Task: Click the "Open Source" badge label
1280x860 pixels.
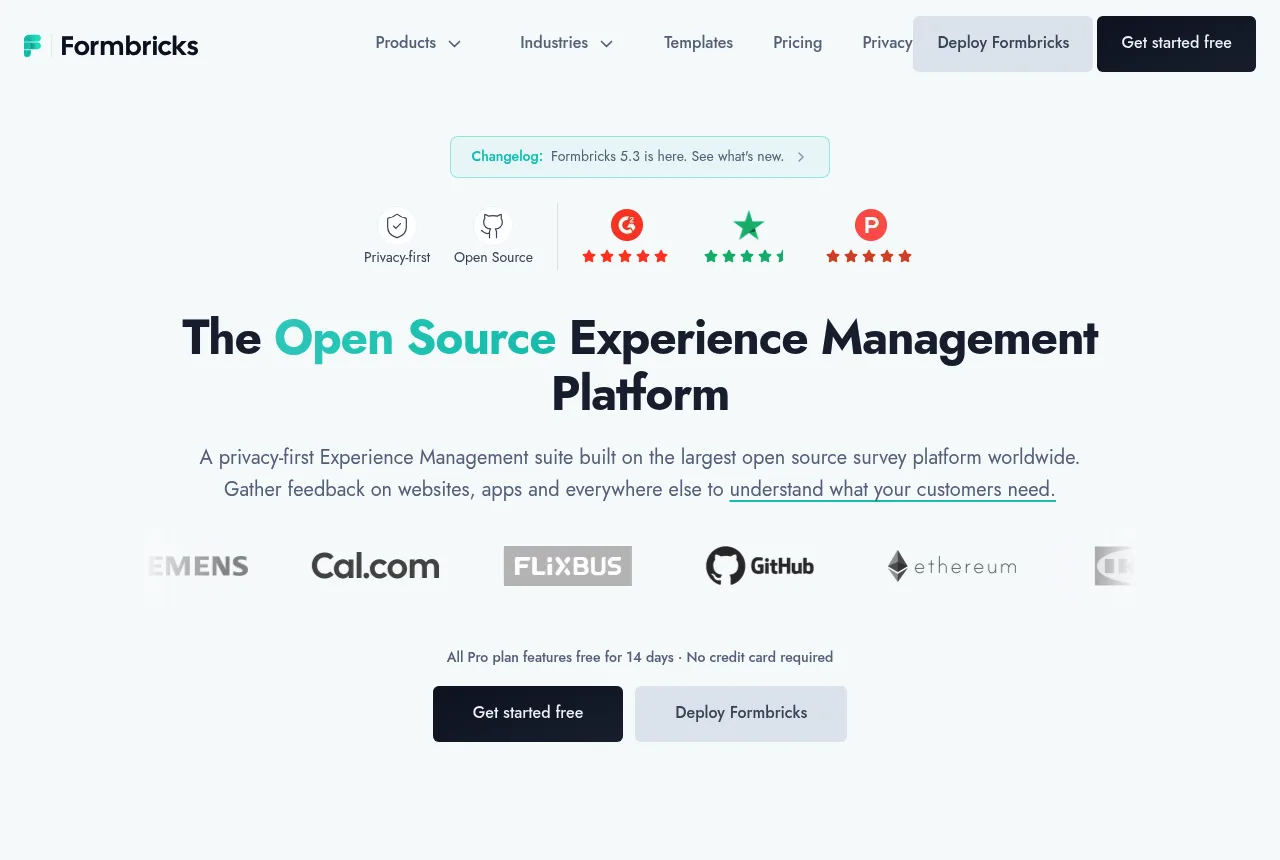Action: pos(493,257)
